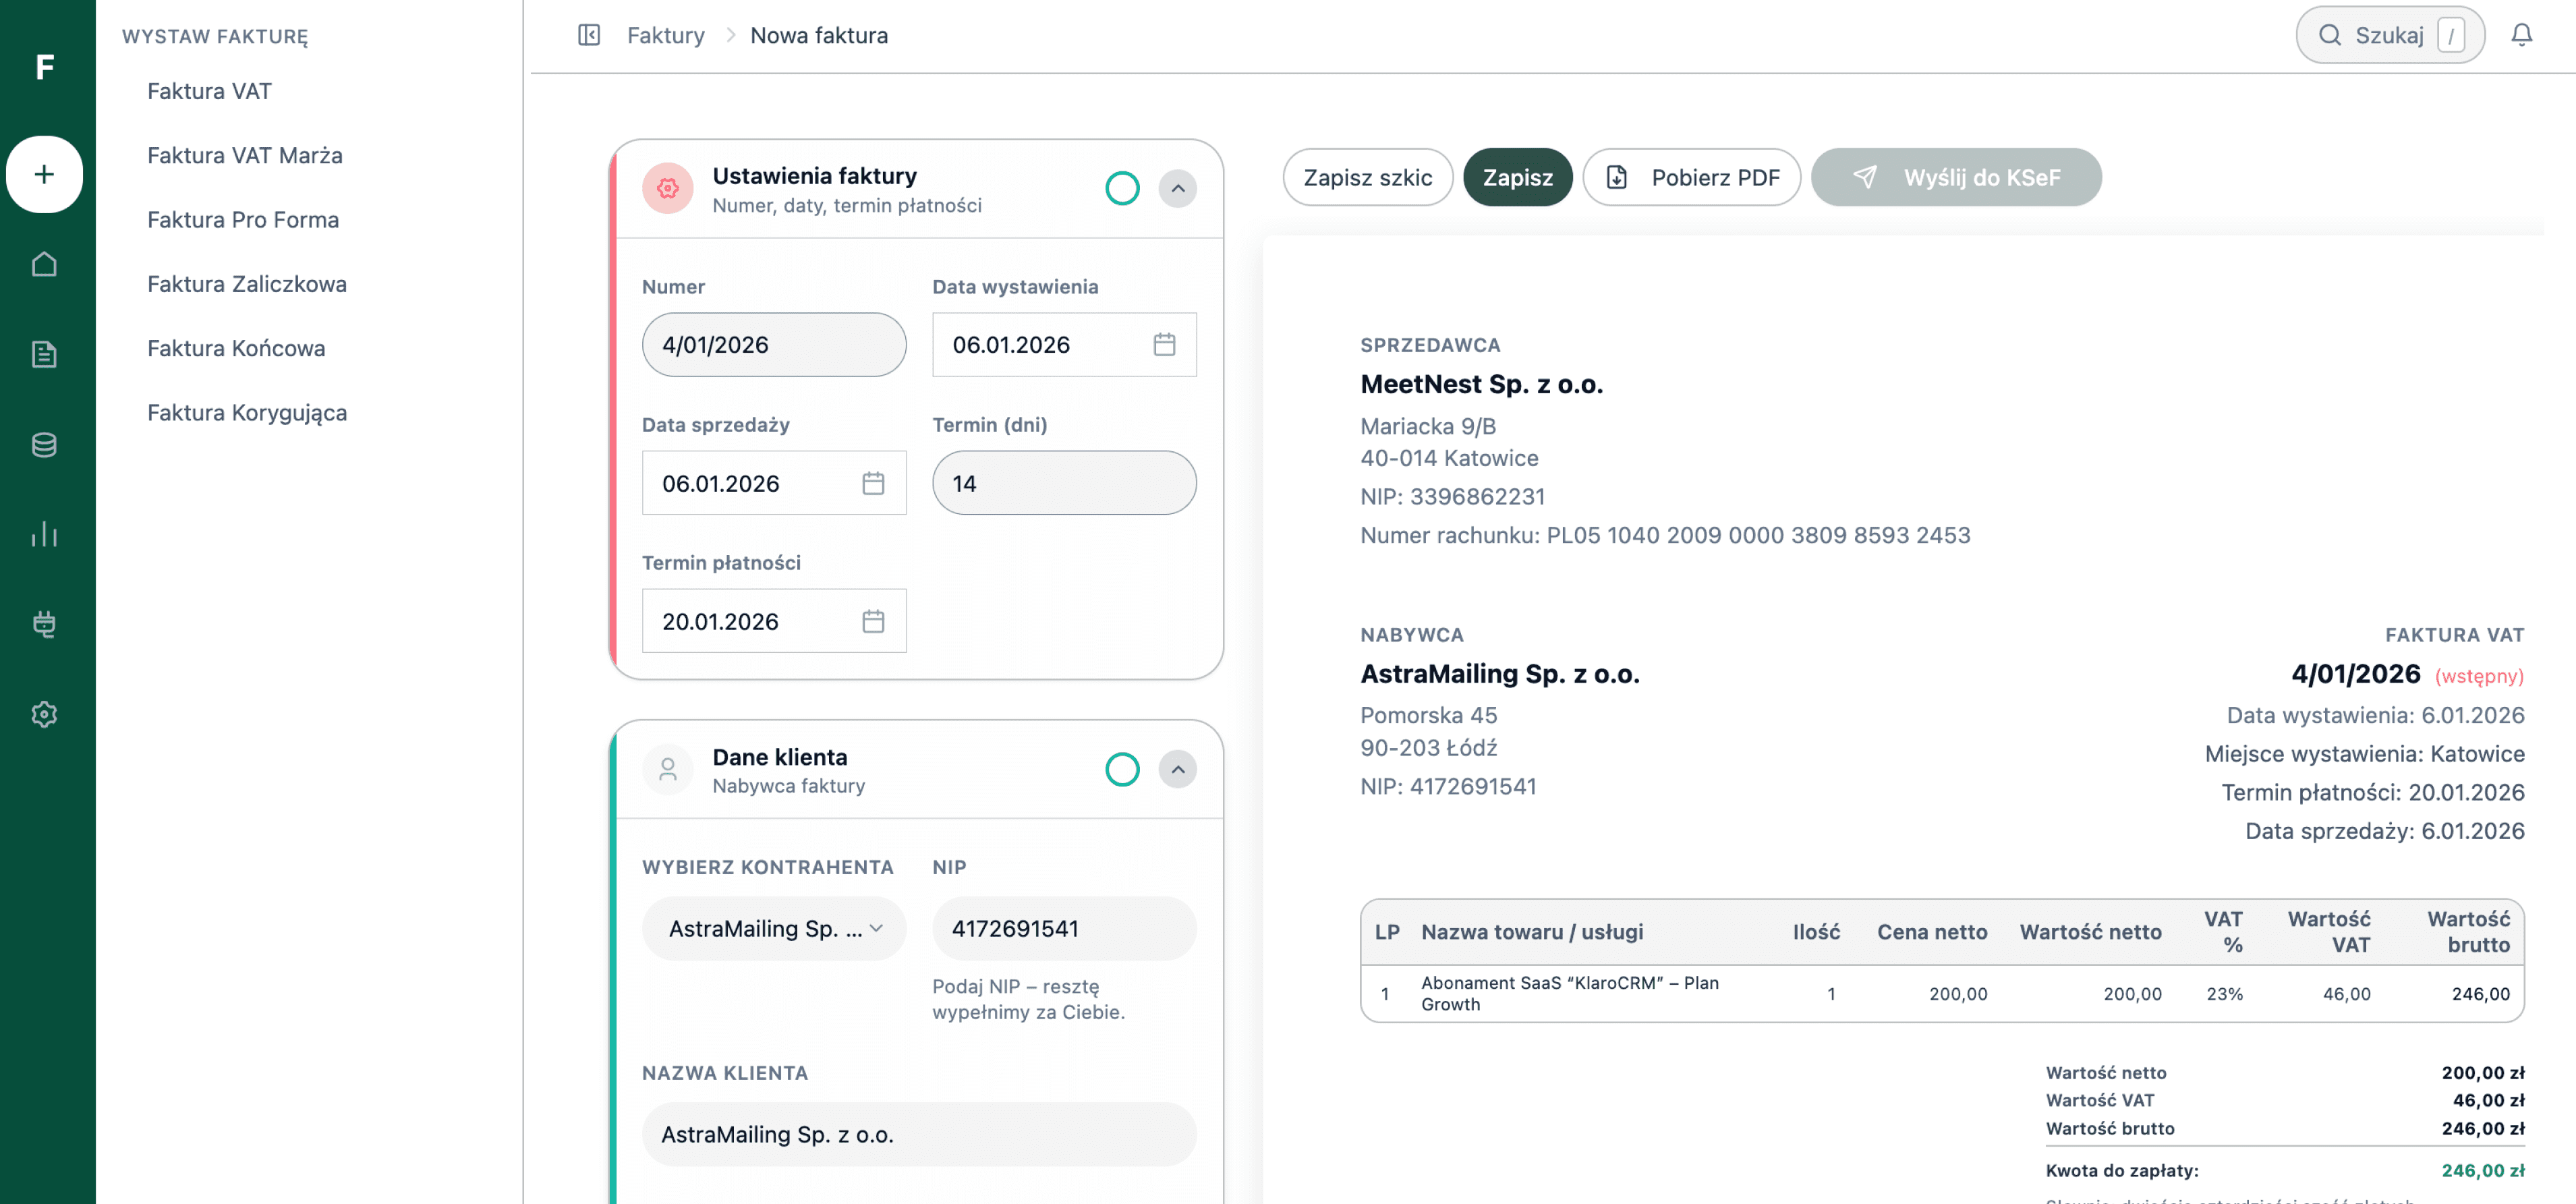Click the Zapisz szkic button

point(1367,177)
